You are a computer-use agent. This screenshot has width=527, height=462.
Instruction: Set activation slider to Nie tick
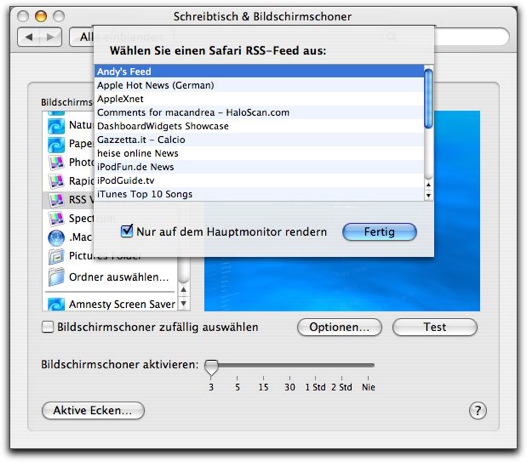pos(368,378)
